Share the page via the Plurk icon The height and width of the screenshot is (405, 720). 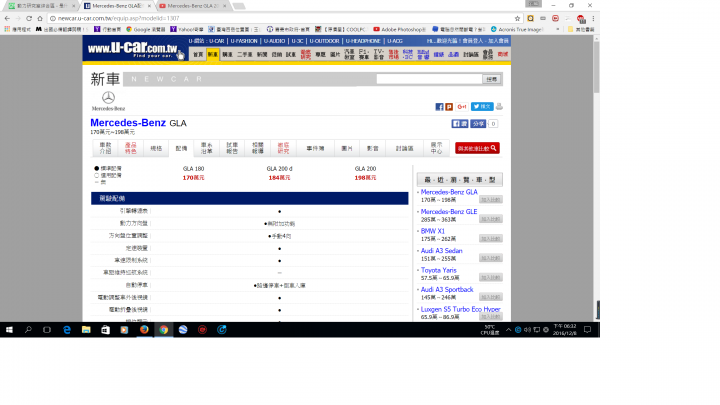449,107
